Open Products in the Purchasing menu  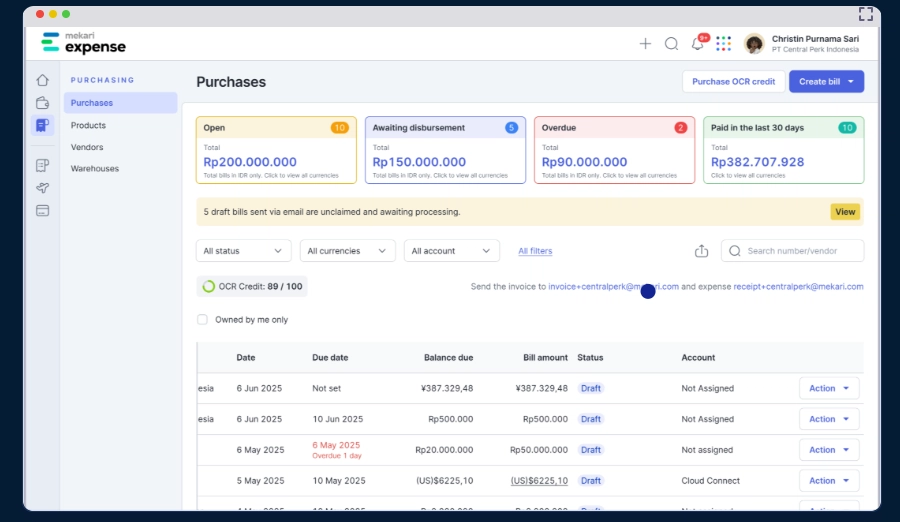click(x=88, y=125)
